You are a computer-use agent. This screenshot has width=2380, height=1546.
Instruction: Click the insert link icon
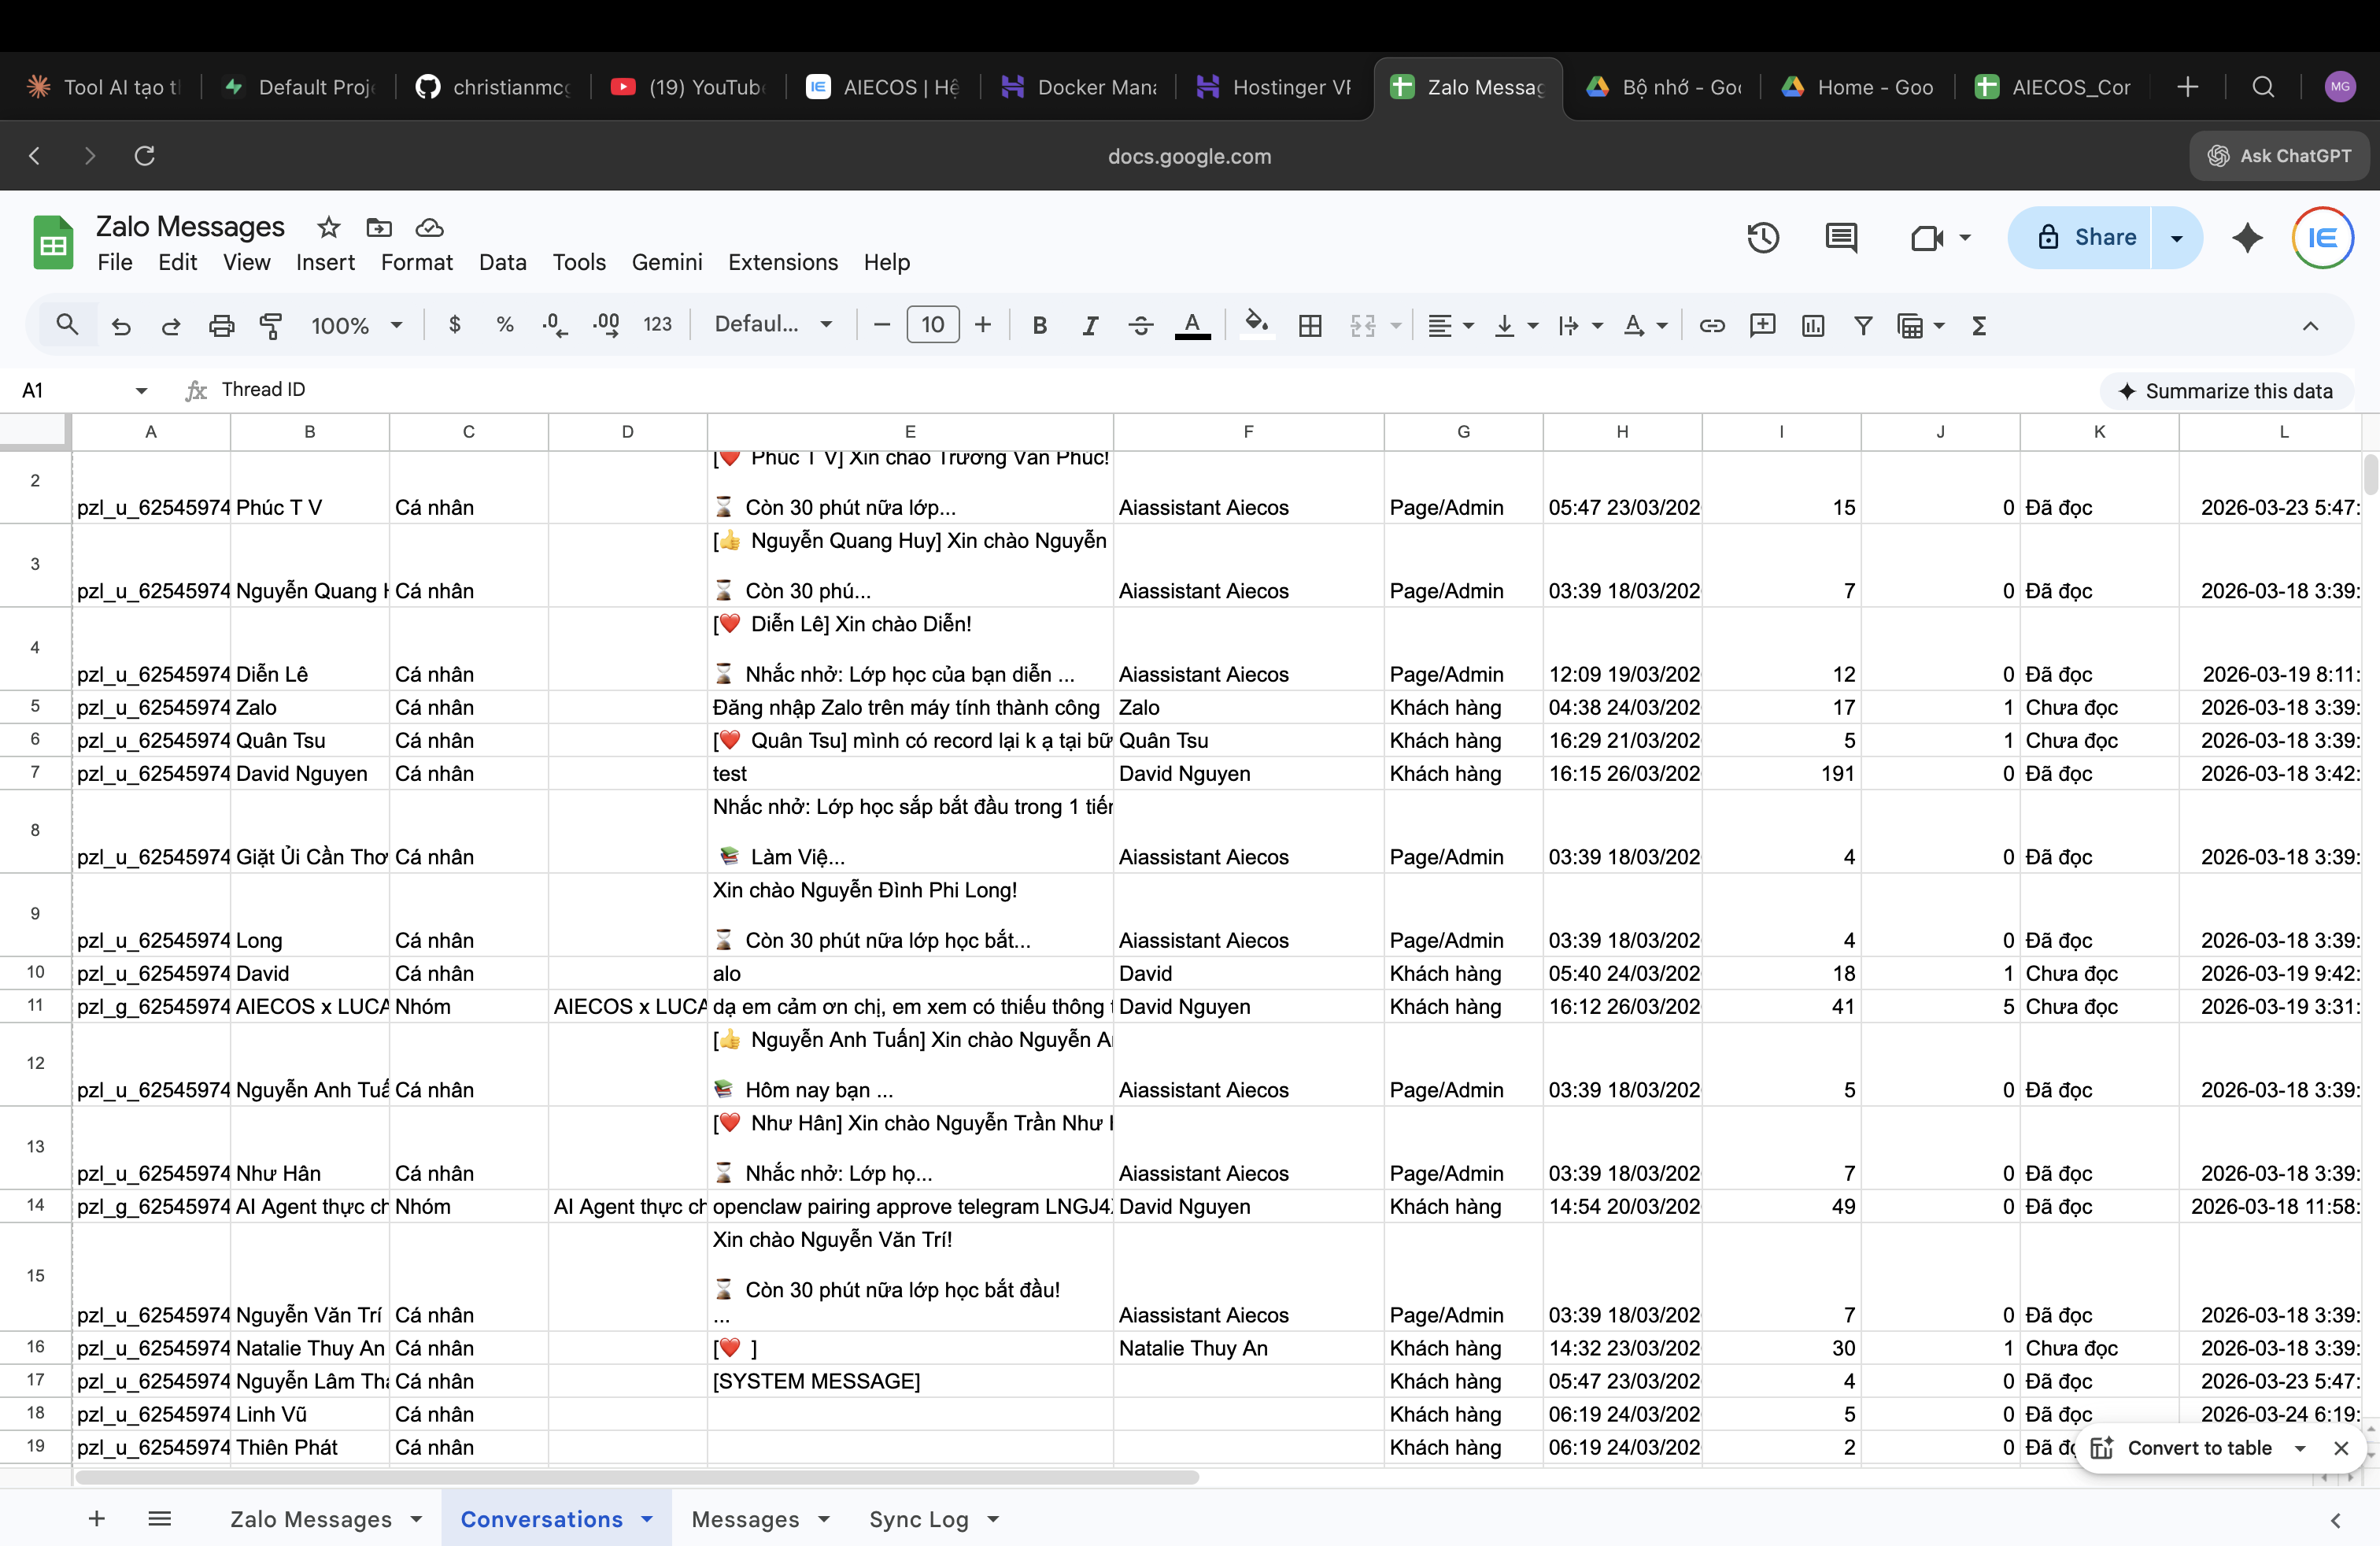(x=1712, y=325)
